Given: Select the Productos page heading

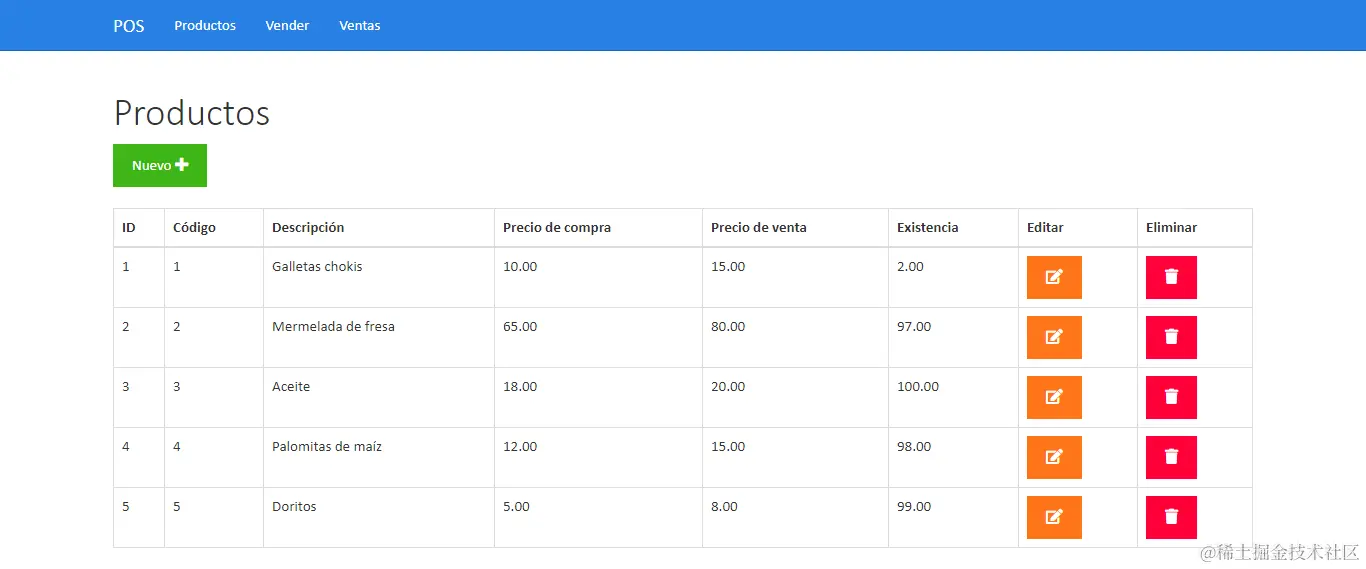Looking at the screenshot, I should (192, 113).
